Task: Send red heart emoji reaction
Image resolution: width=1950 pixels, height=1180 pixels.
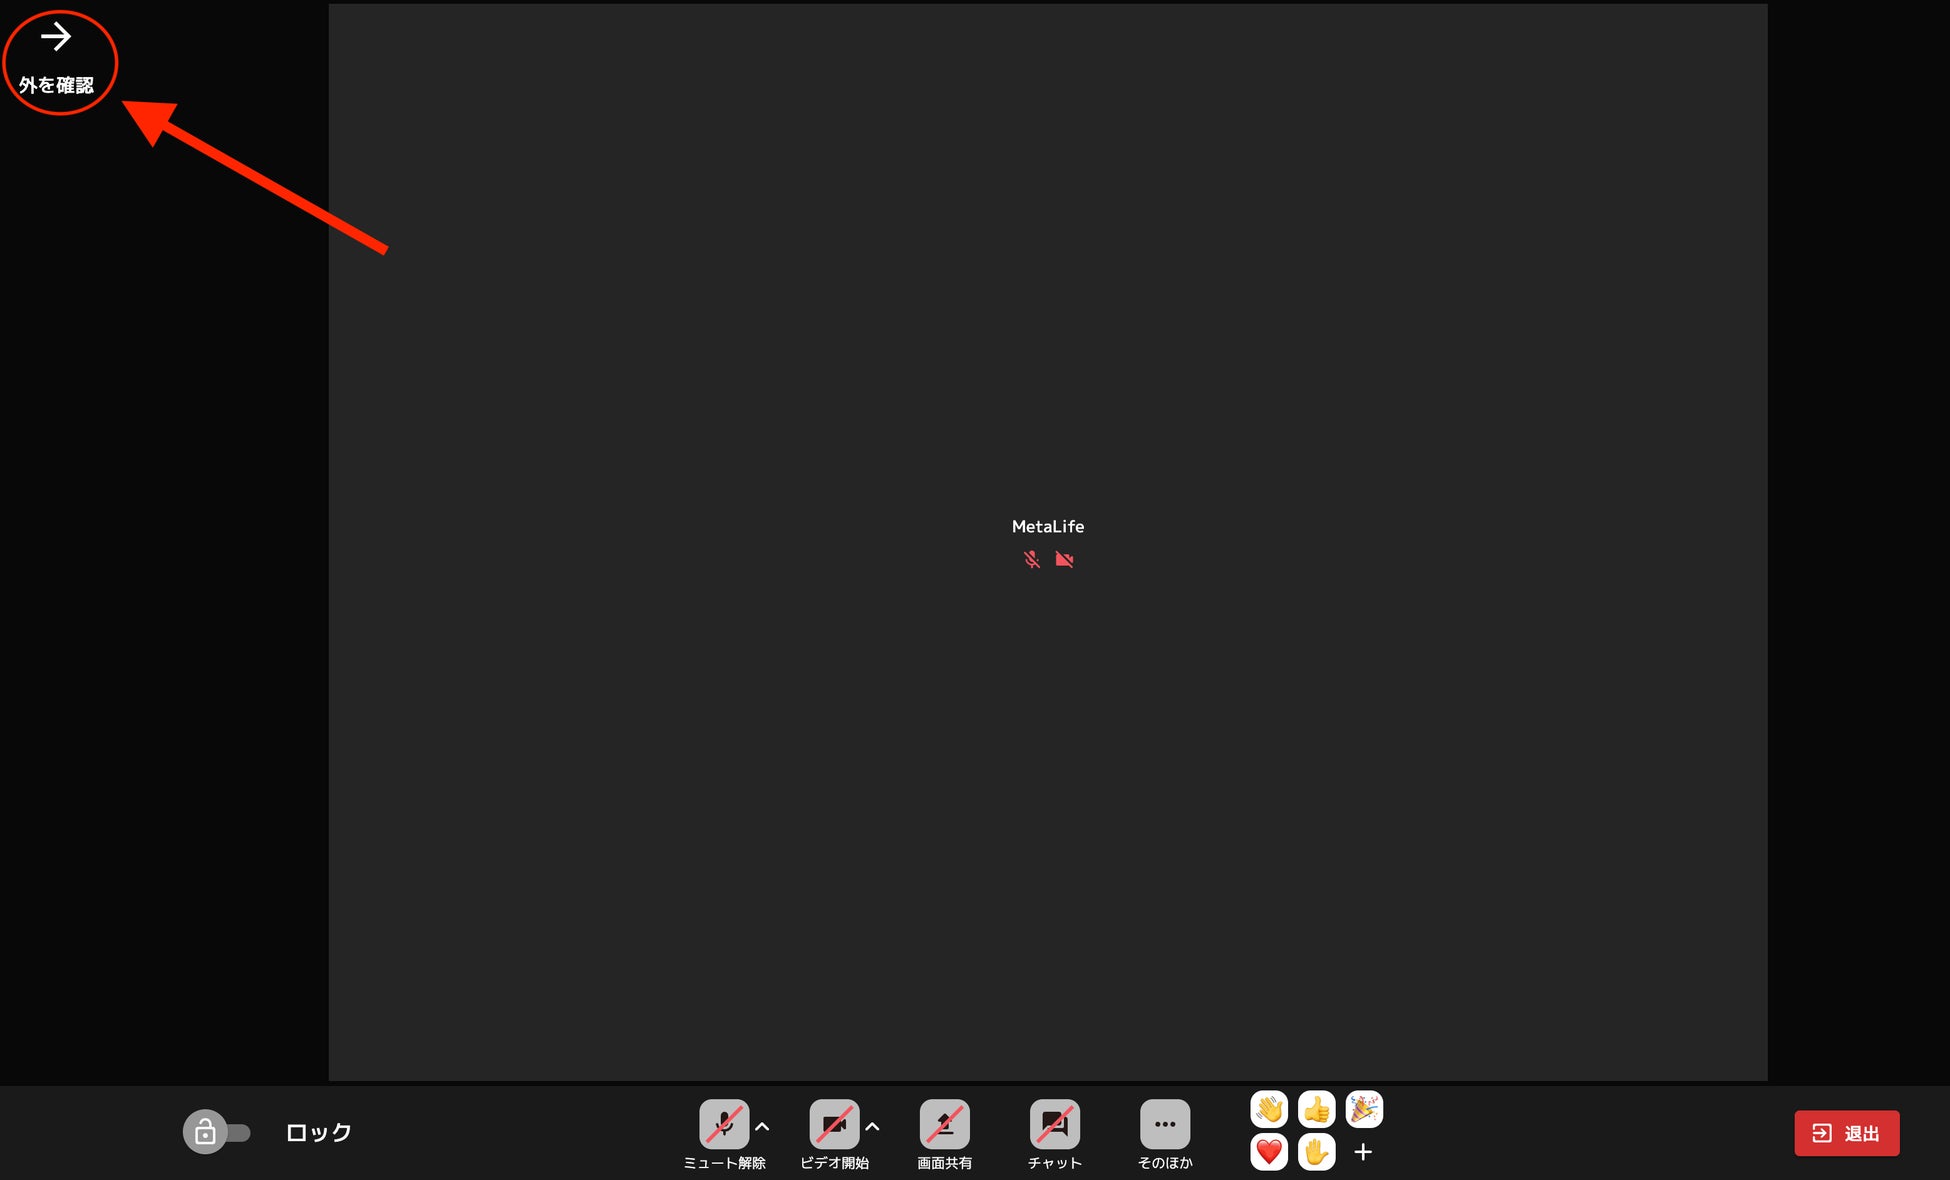Action: point(1269,1152)
